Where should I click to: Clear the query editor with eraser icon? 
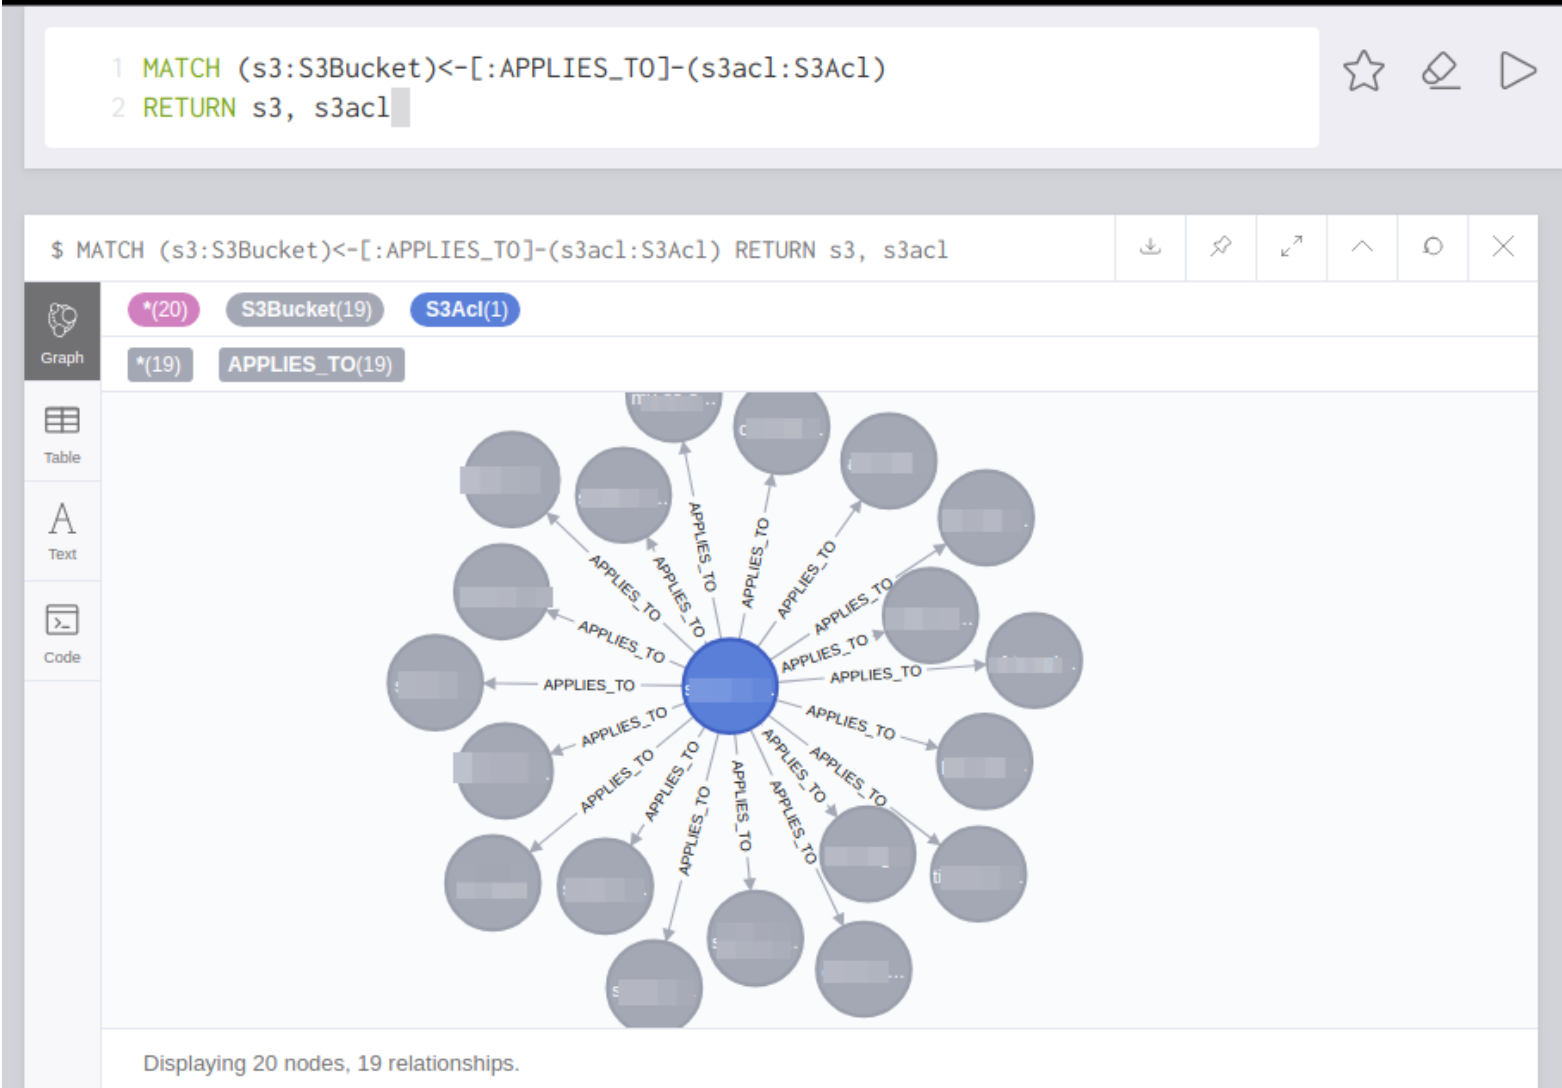(x=1440, y=71)
